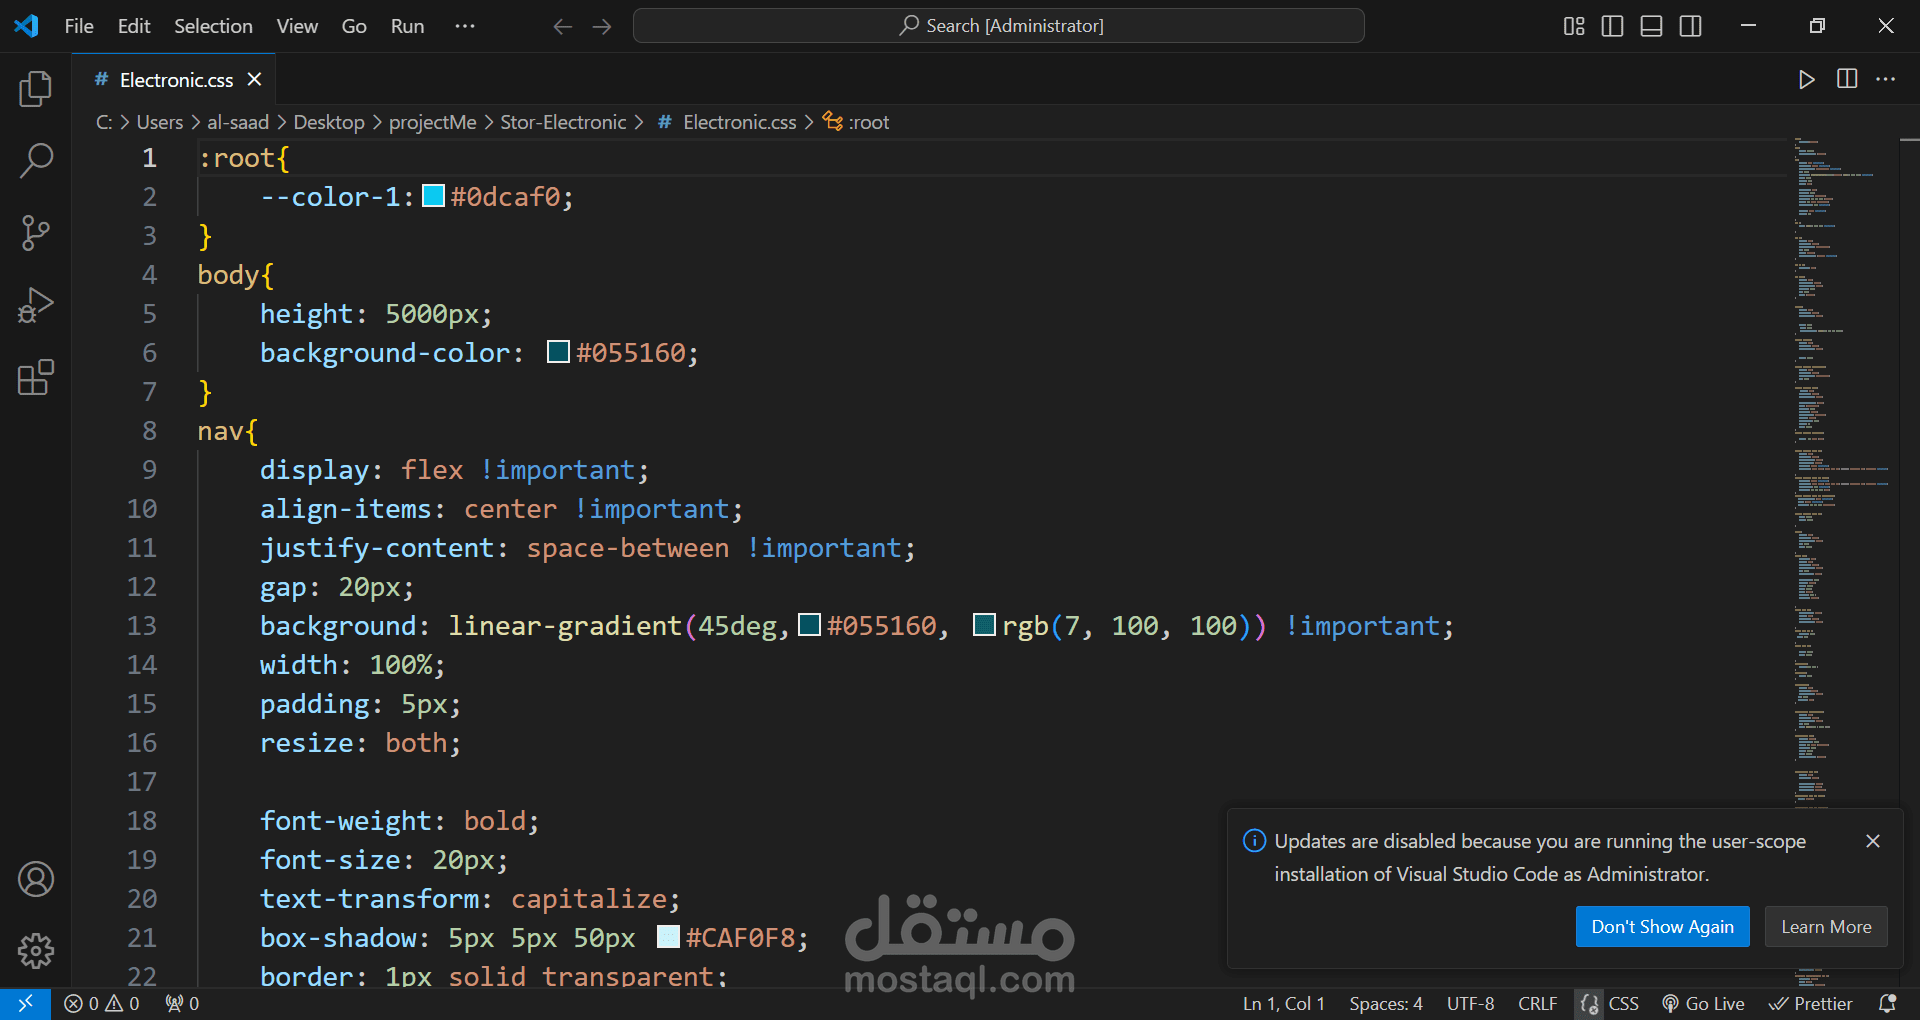Viewport: 1920px width, 1020px height.
Task: Open the Source Control view
Action: click(36, 233)
